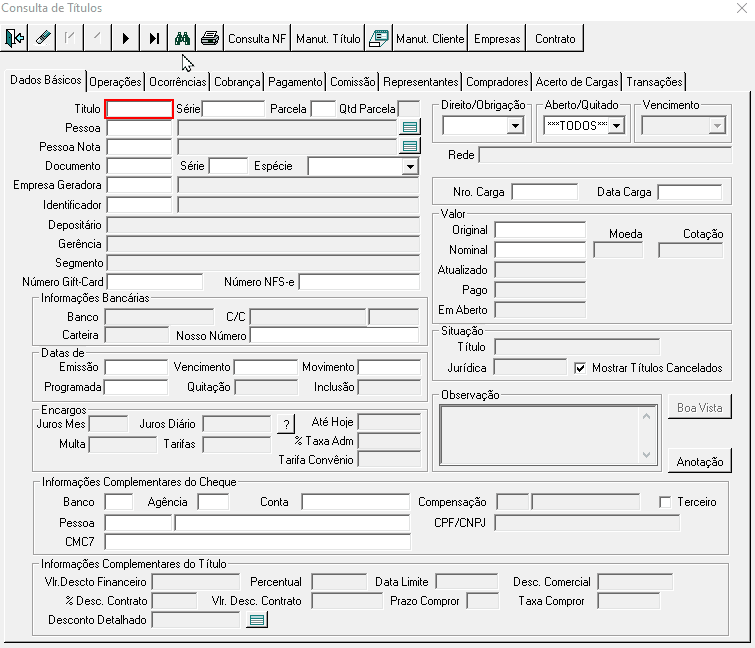Click the CMC7 input field
The width and height of the screenshot is (755, 648).
(258, 542)
